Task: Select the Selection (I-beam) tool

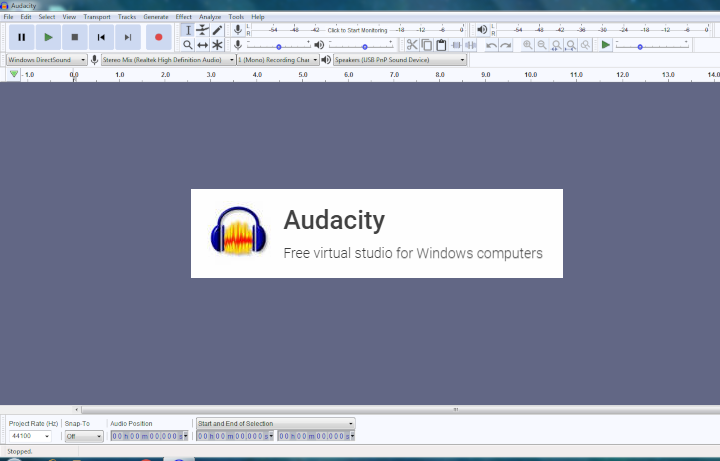Action: click(x=188, y=30)
